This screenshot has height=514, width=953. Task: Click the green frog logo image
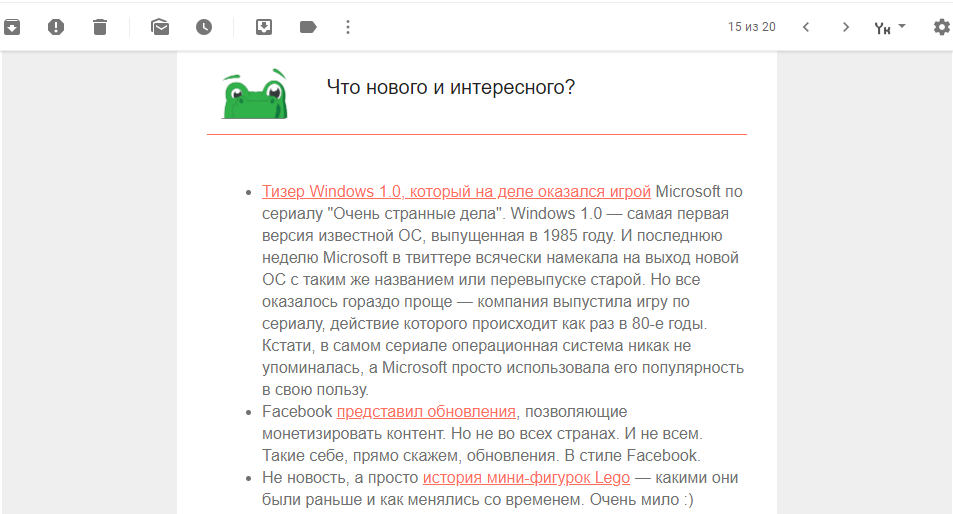(x=254, y=94)
